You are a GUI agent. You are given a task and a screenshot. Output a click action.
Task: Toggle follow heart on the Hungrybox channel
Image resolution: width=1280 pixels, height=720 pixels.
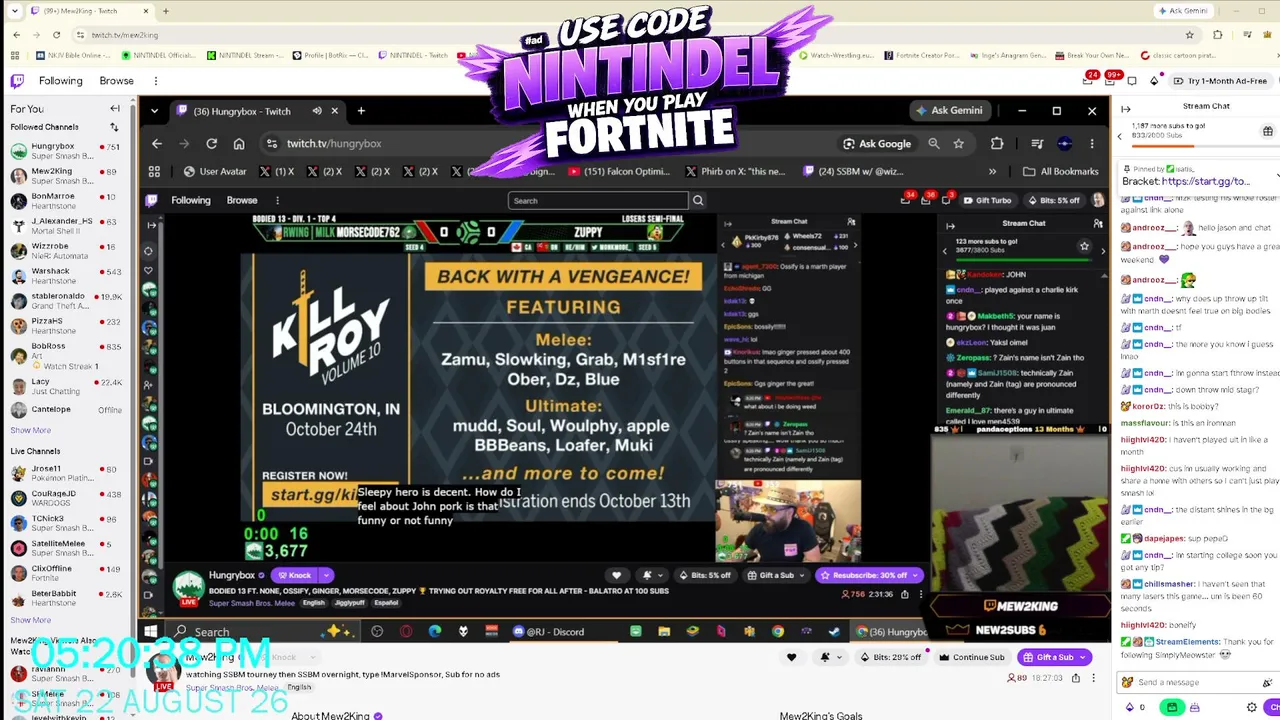tap(616, 575)
